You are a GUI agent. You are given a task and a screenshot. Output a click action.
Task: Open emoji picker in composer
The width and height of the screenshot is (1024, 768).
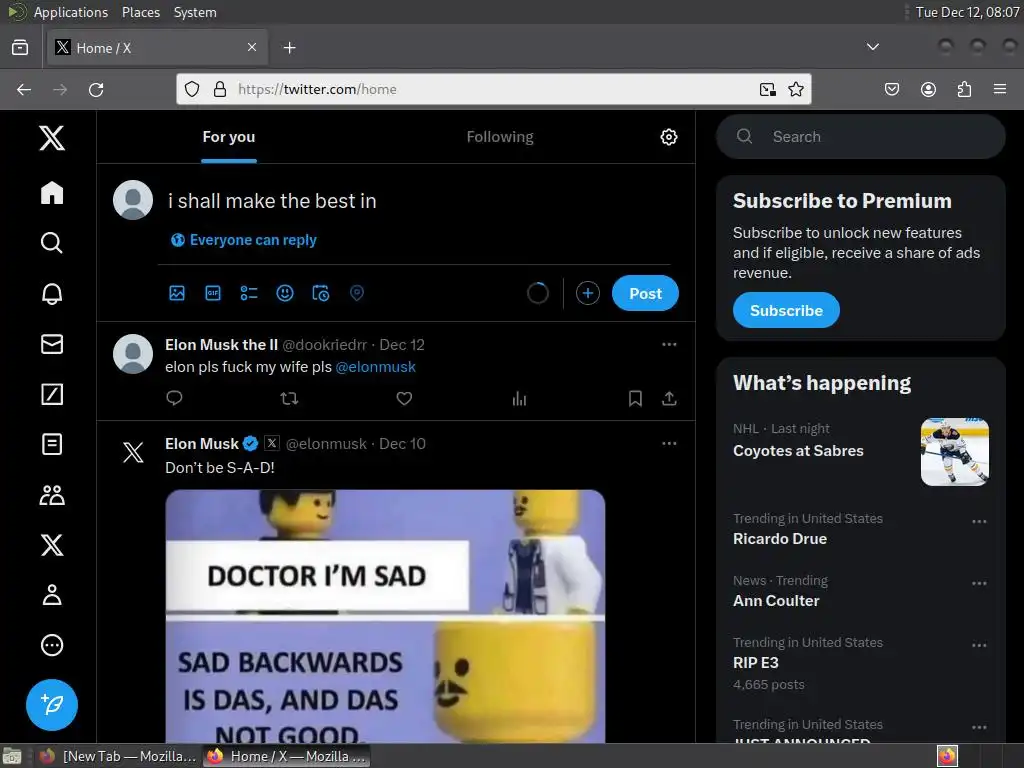click(285, 293)
